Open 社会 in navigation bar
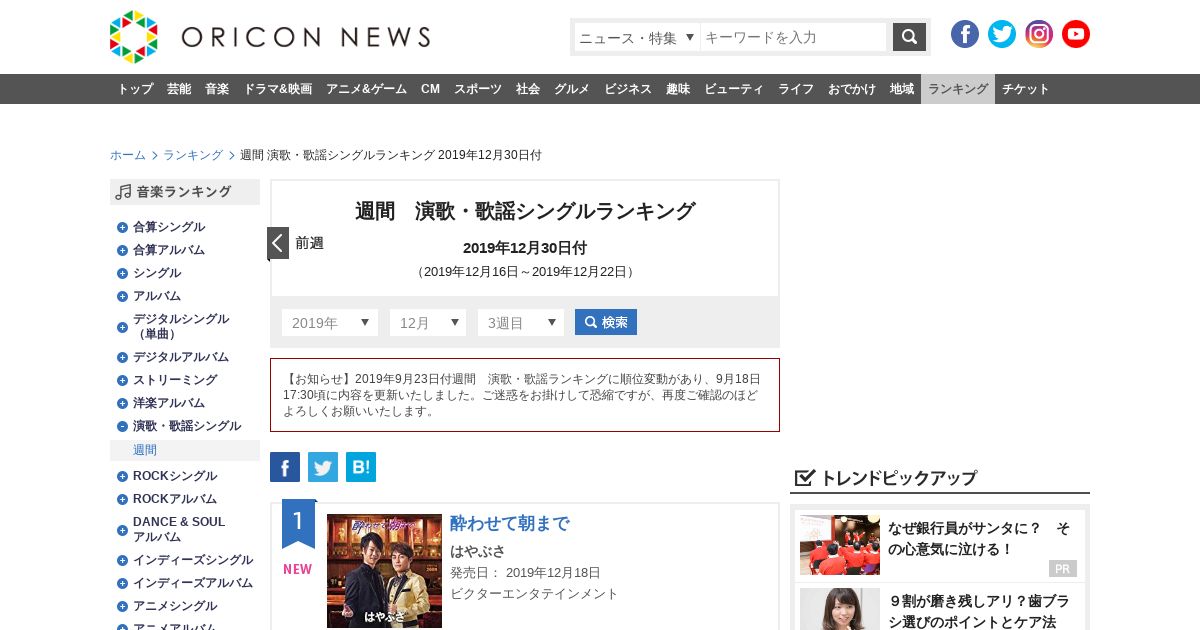Image resolution: width=1200 pixels, height=630 pixels. click(x=528, y=89)
